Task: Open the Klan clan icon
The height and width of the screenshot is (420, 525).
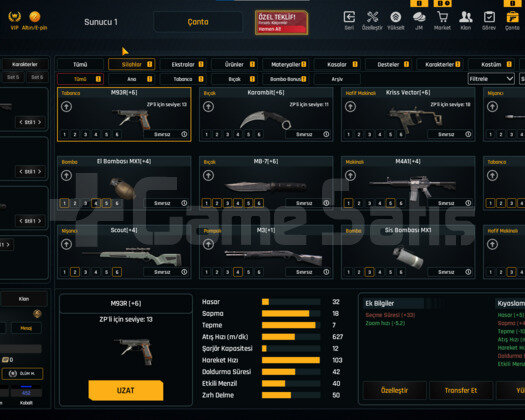Action: coord(466,17)
